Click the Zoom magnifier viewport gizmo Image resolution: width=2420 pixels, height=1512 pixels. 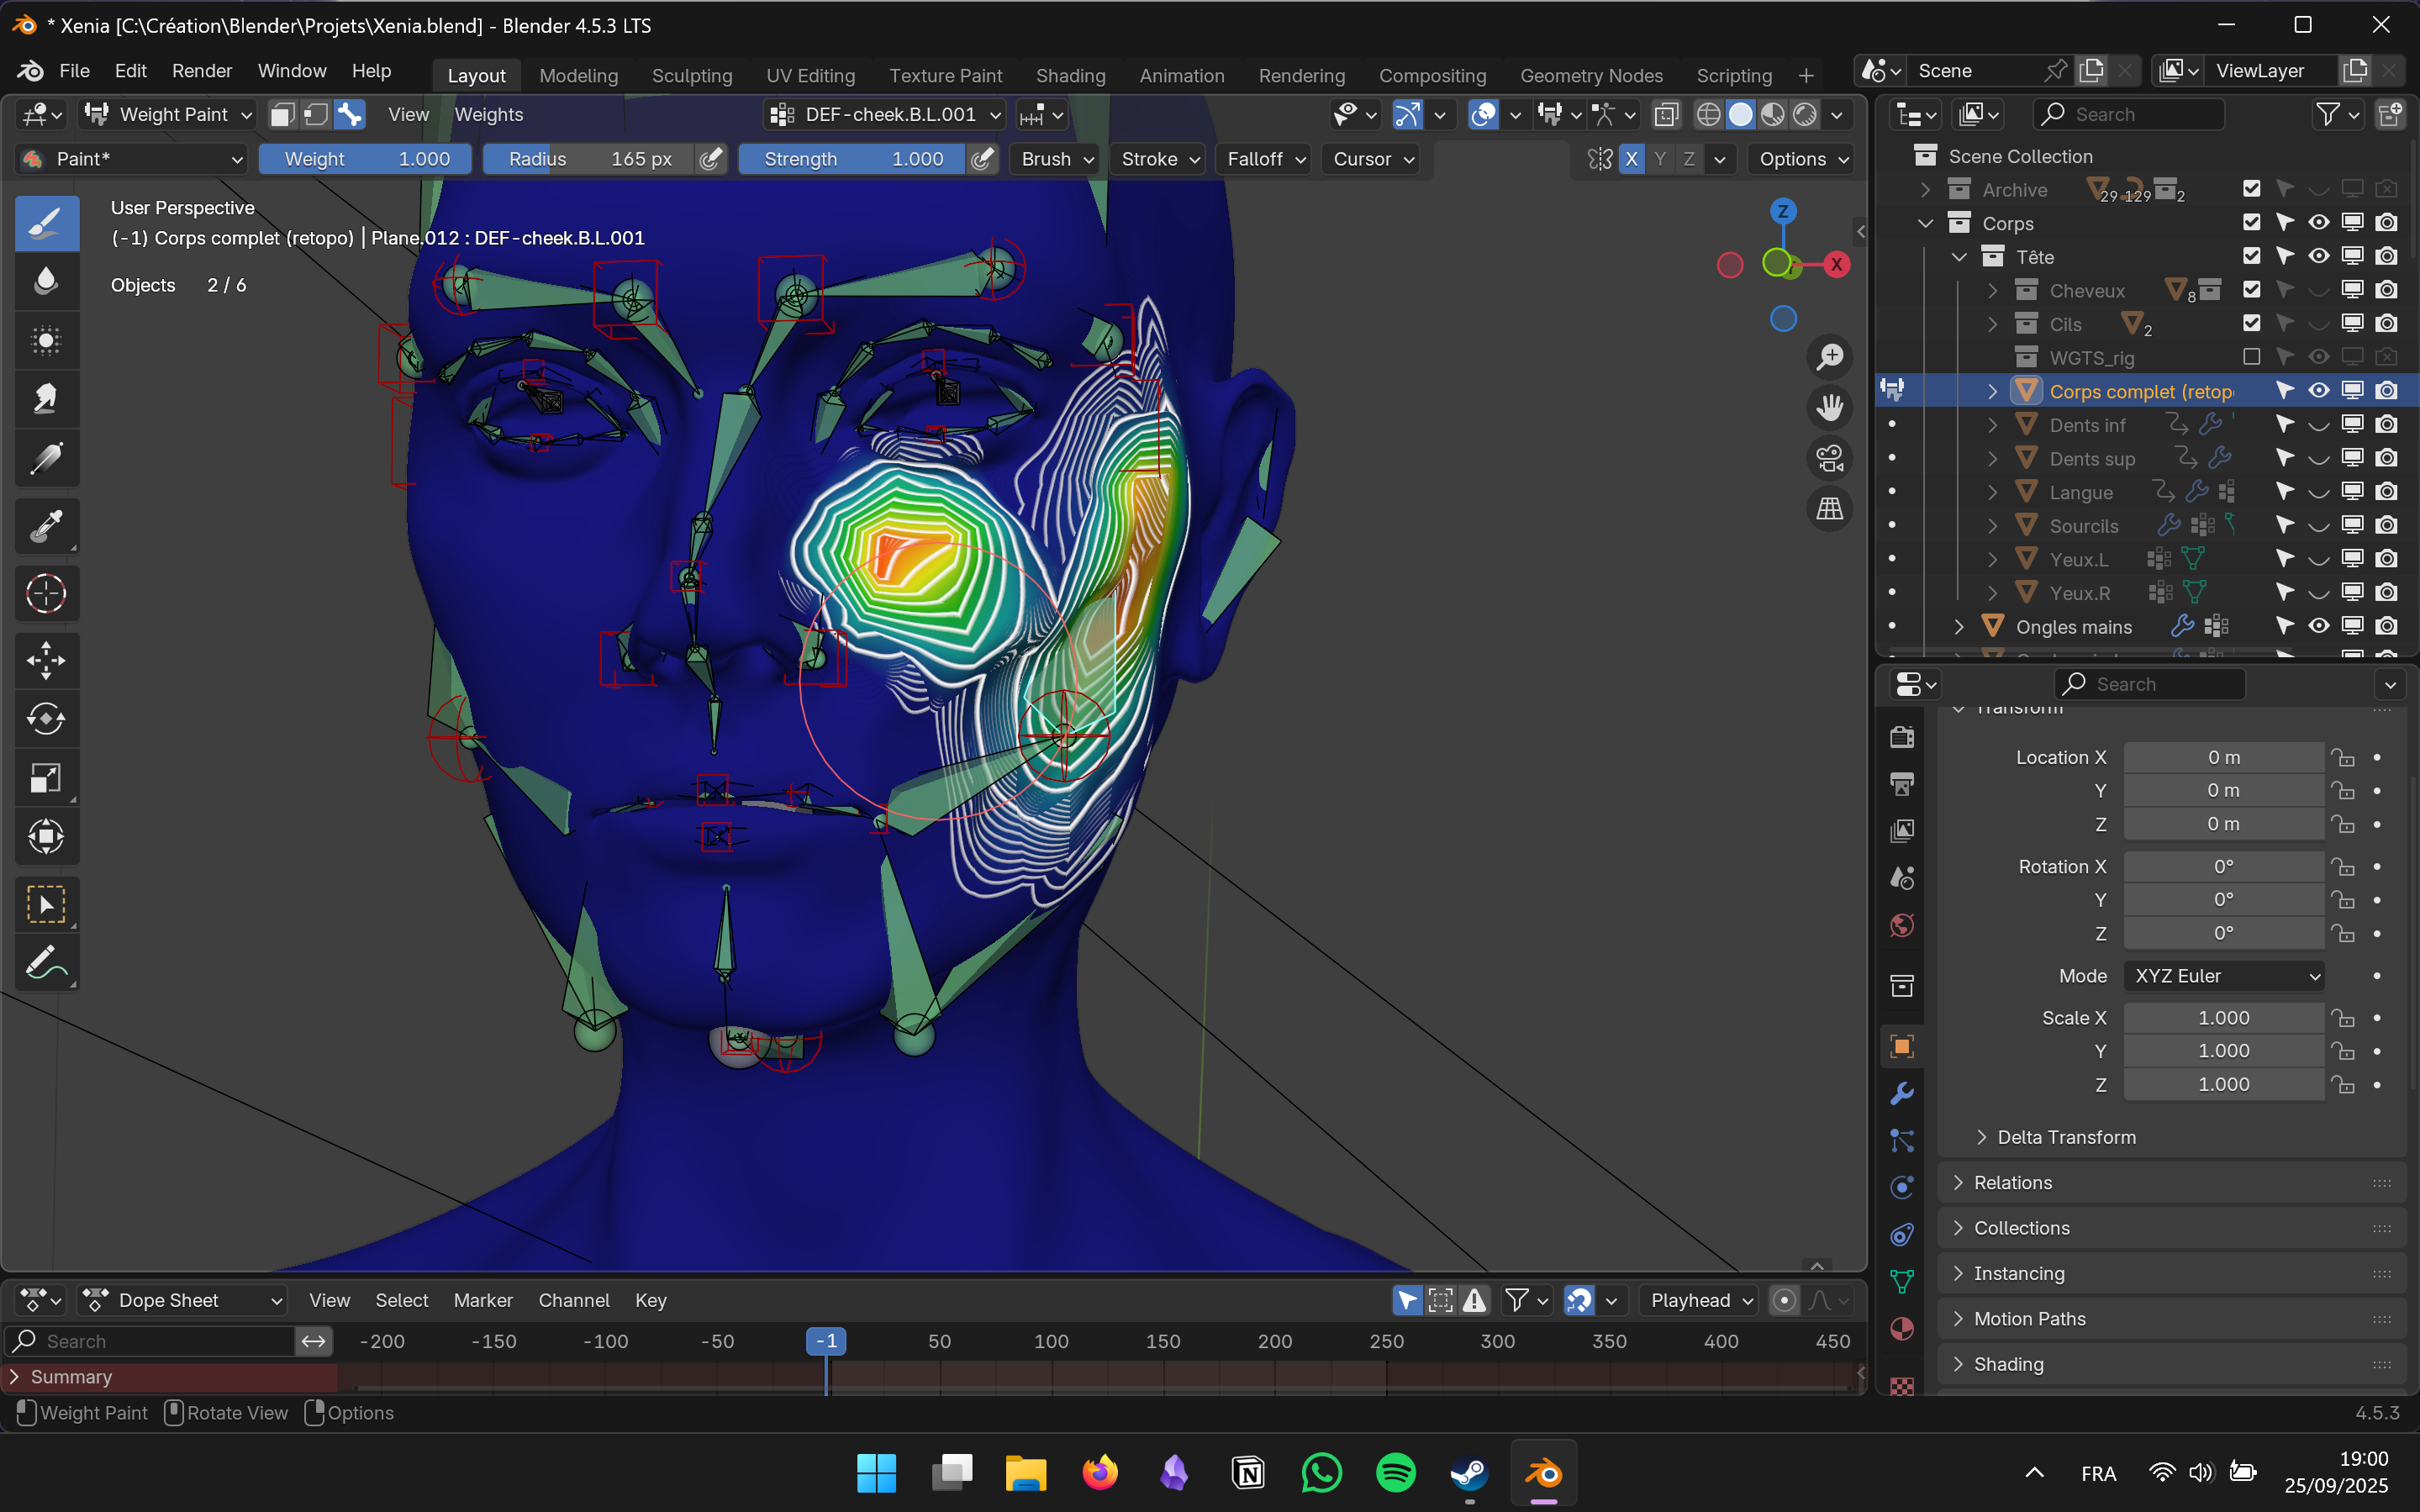1830,357
